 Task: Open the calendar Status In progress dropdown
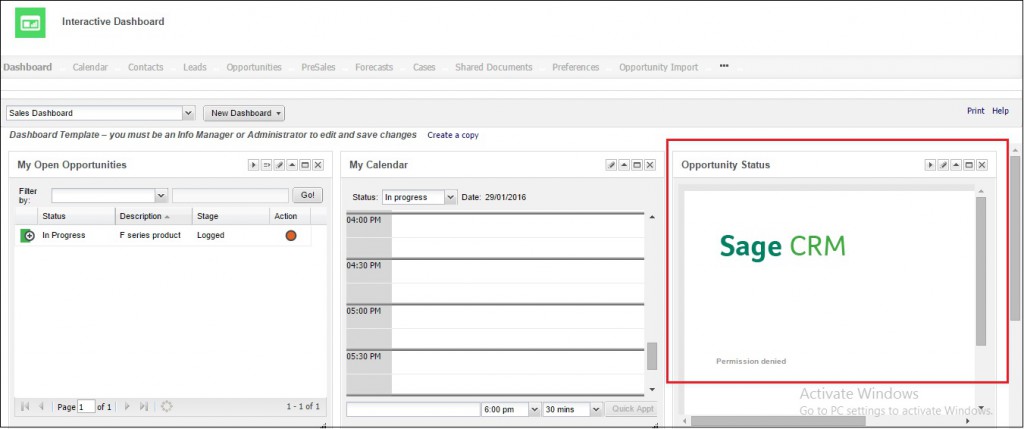click(x=450, y=197)
